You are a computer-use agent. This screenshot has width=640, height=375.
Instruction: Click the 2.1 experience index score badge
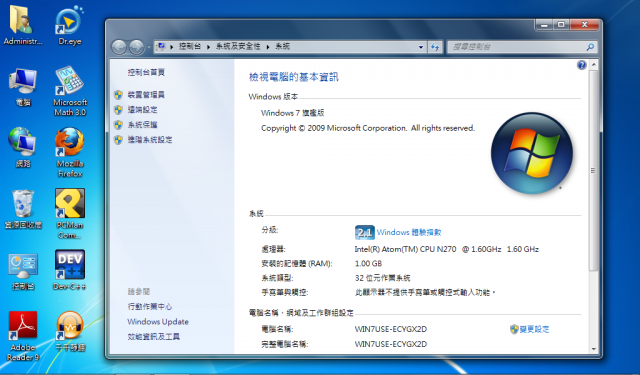coord(364,233)
